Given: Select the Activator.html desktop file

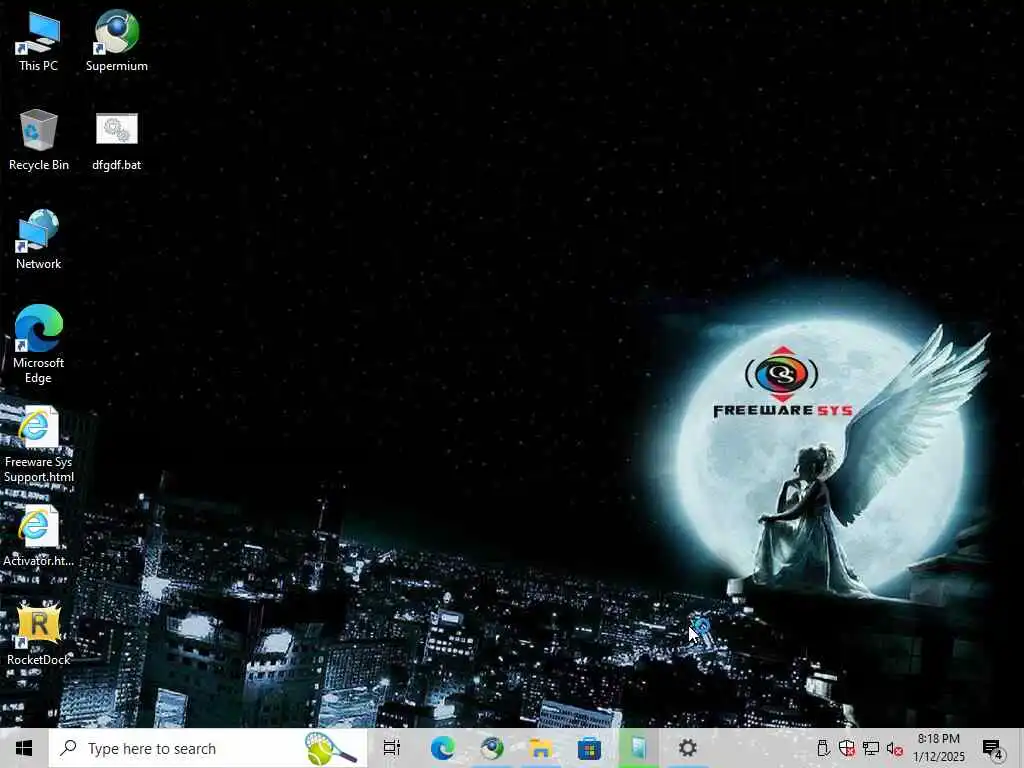Looking at the screenshot, I should click(39, 536).
